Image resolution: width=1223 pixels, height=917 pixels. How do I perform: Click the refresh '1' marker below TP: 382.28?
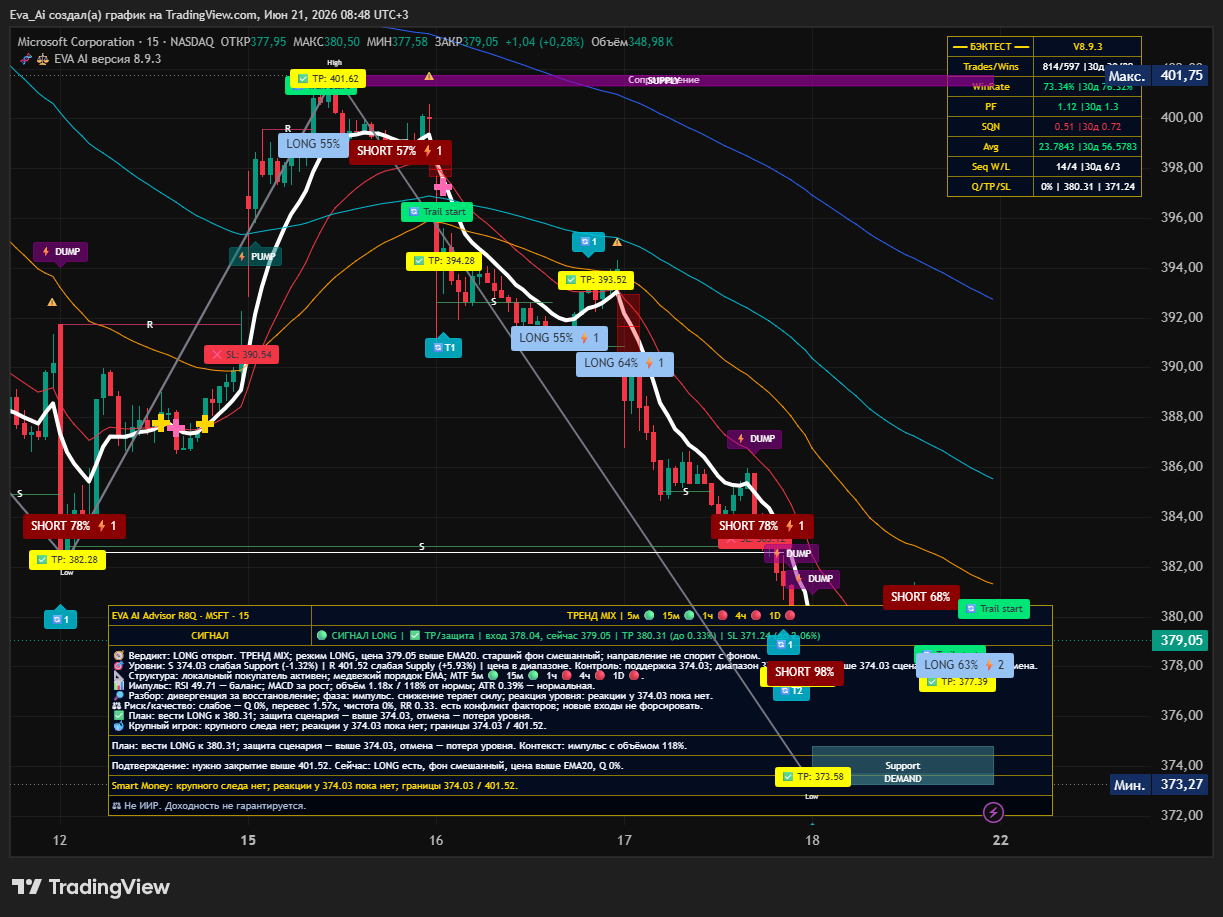[60, 619]
